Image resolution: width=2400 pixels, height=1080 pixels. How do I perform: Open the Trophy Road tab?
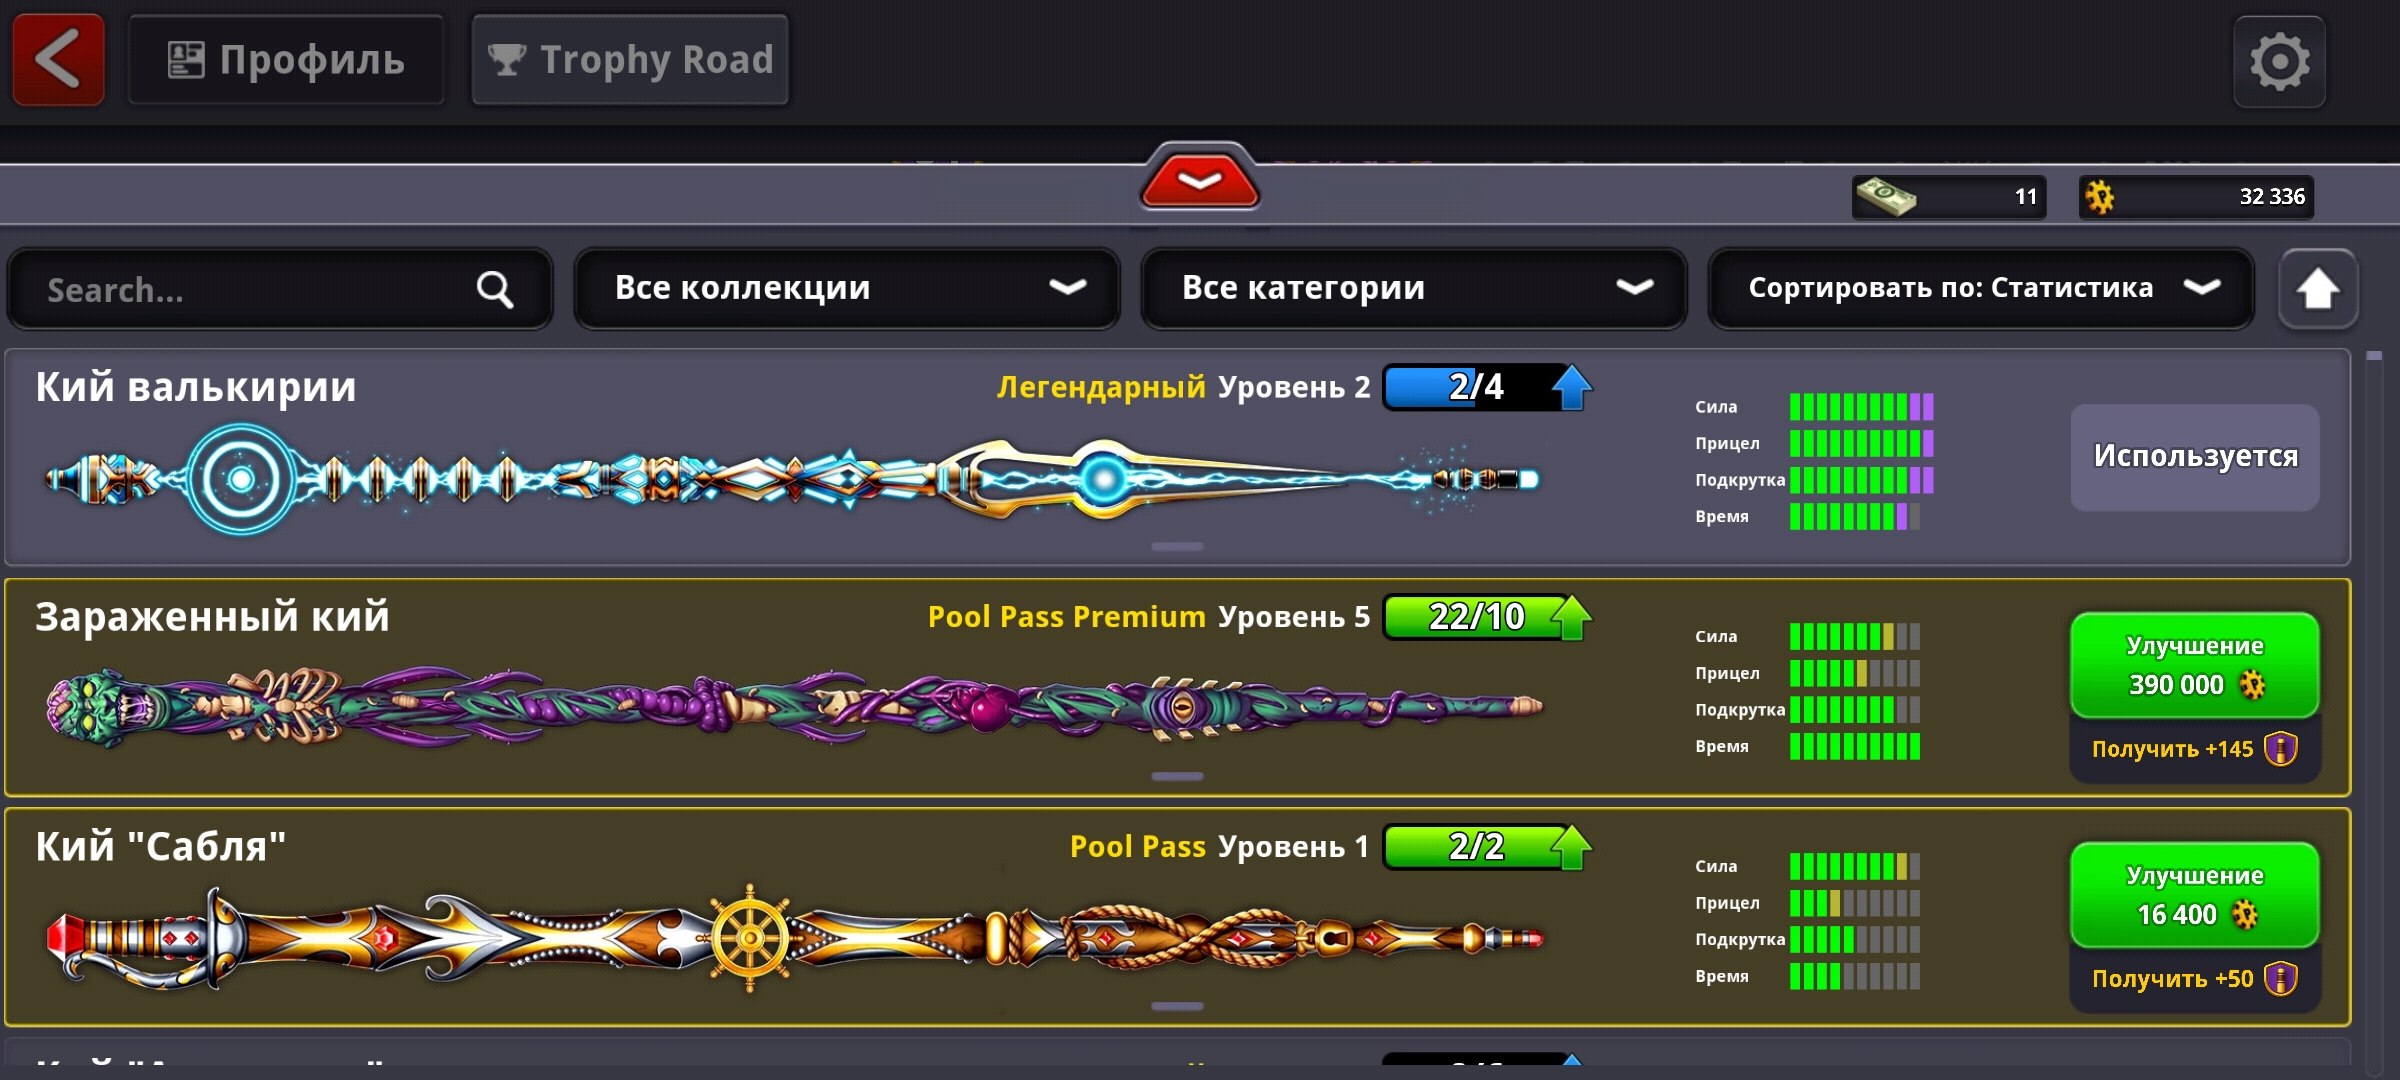click(630, 60)
